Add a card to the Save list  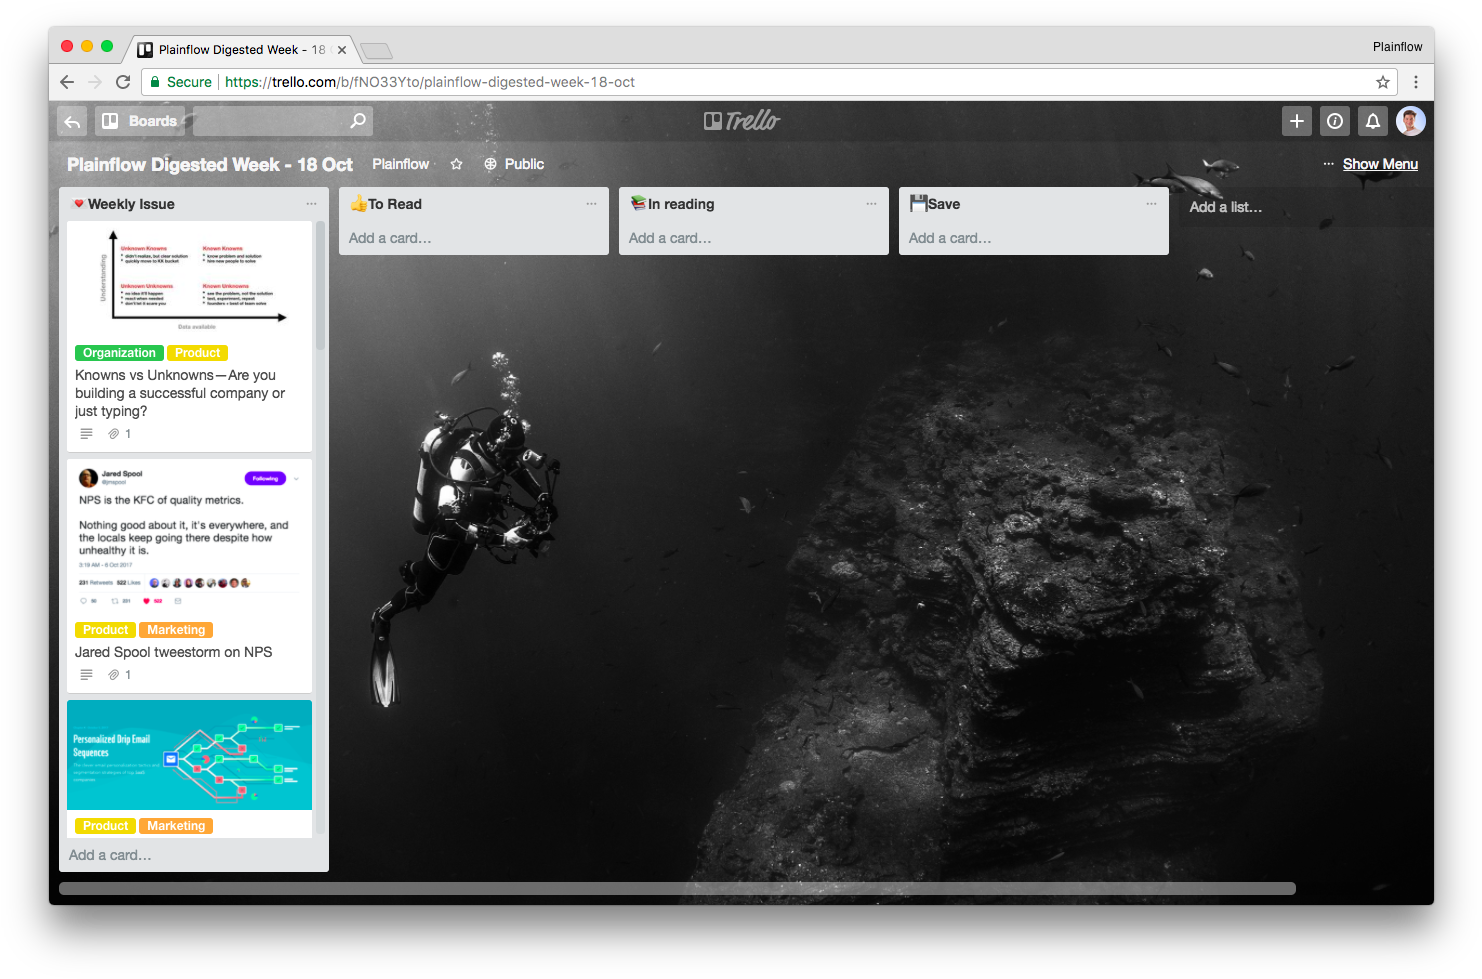(948, 238)
